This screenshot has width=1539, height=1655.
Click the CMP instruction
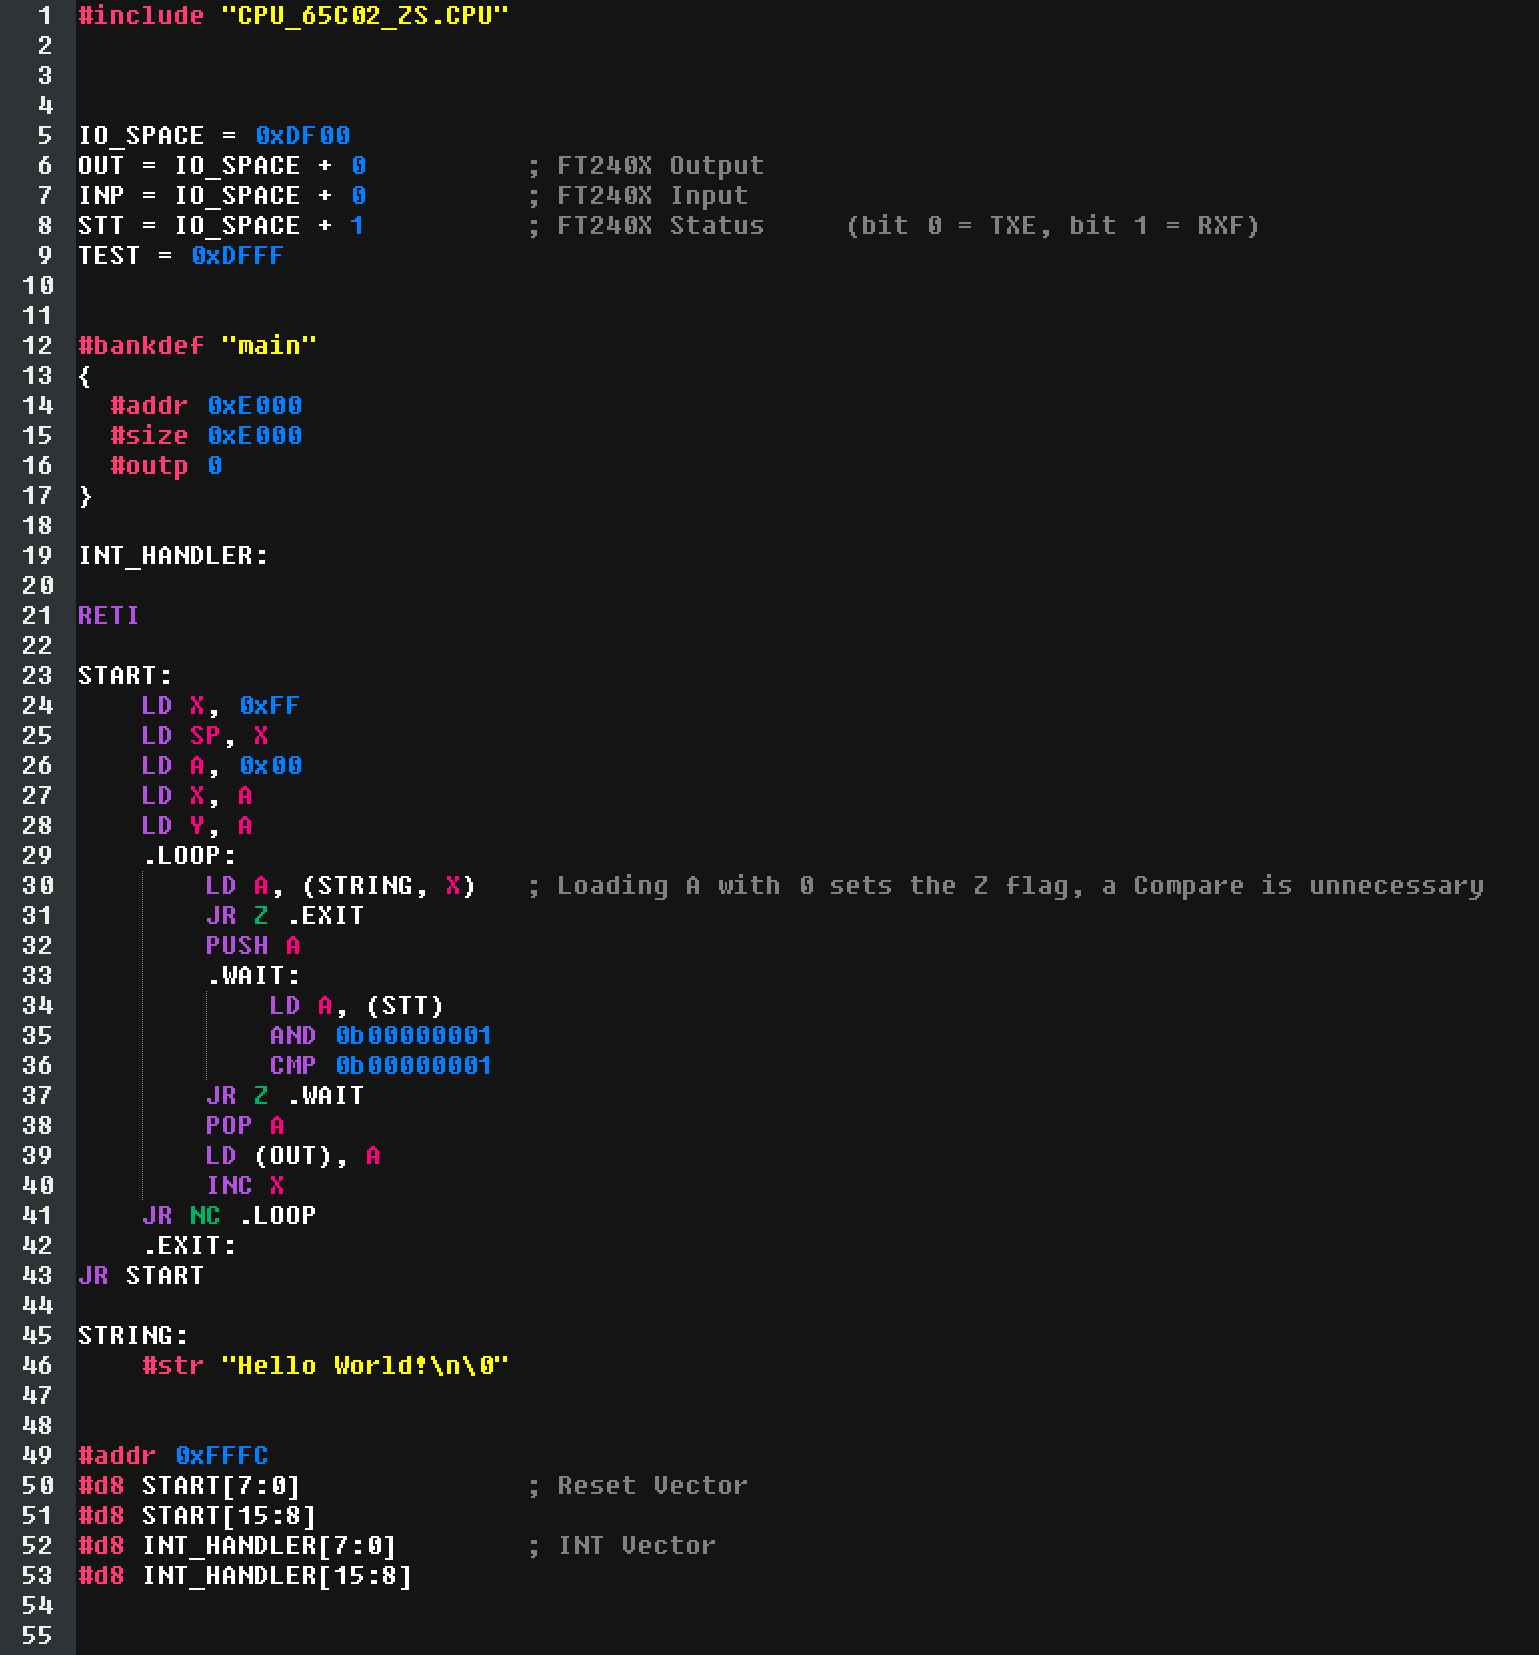click(x=292, y=1066)
